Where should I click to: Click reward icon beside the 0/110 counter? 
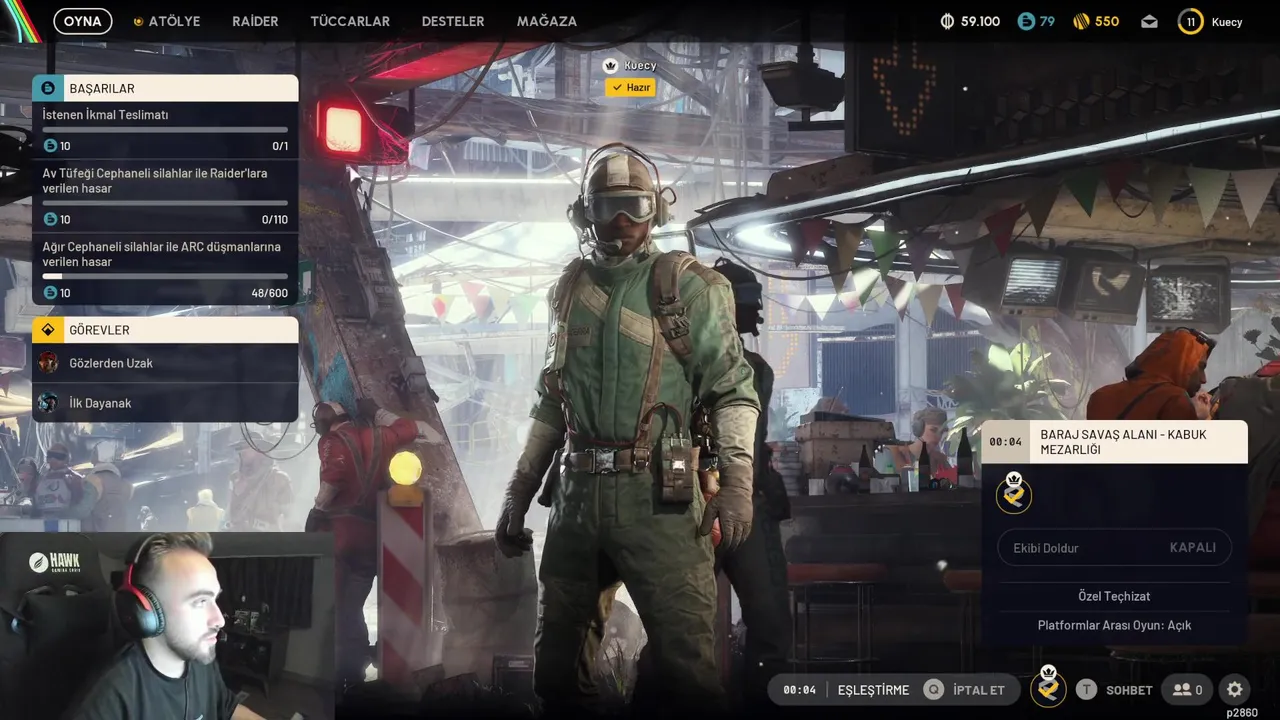coord(50,219)
